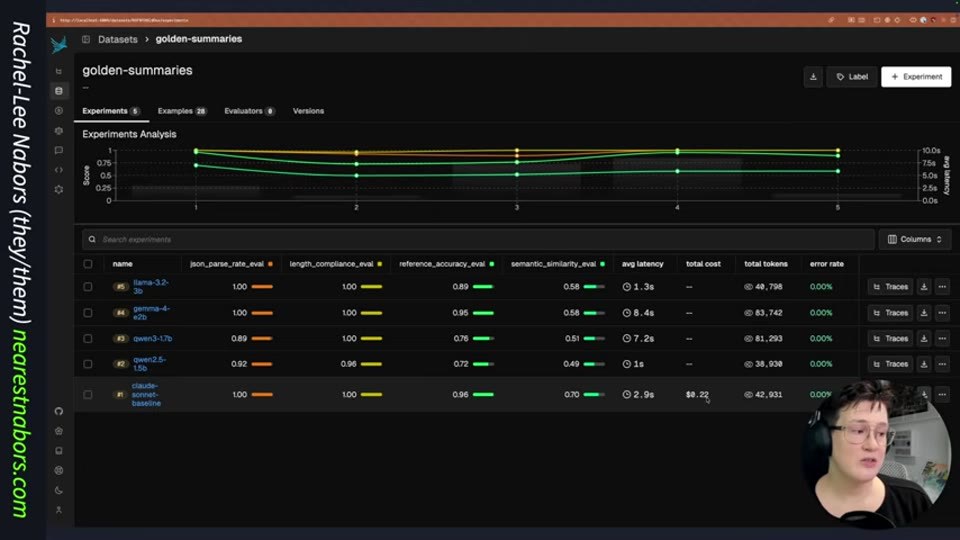Tick the claude-sonnet-baseline row checkbox
The height and width of the screenshot is (540, 960).
click(x=88, y=395)
